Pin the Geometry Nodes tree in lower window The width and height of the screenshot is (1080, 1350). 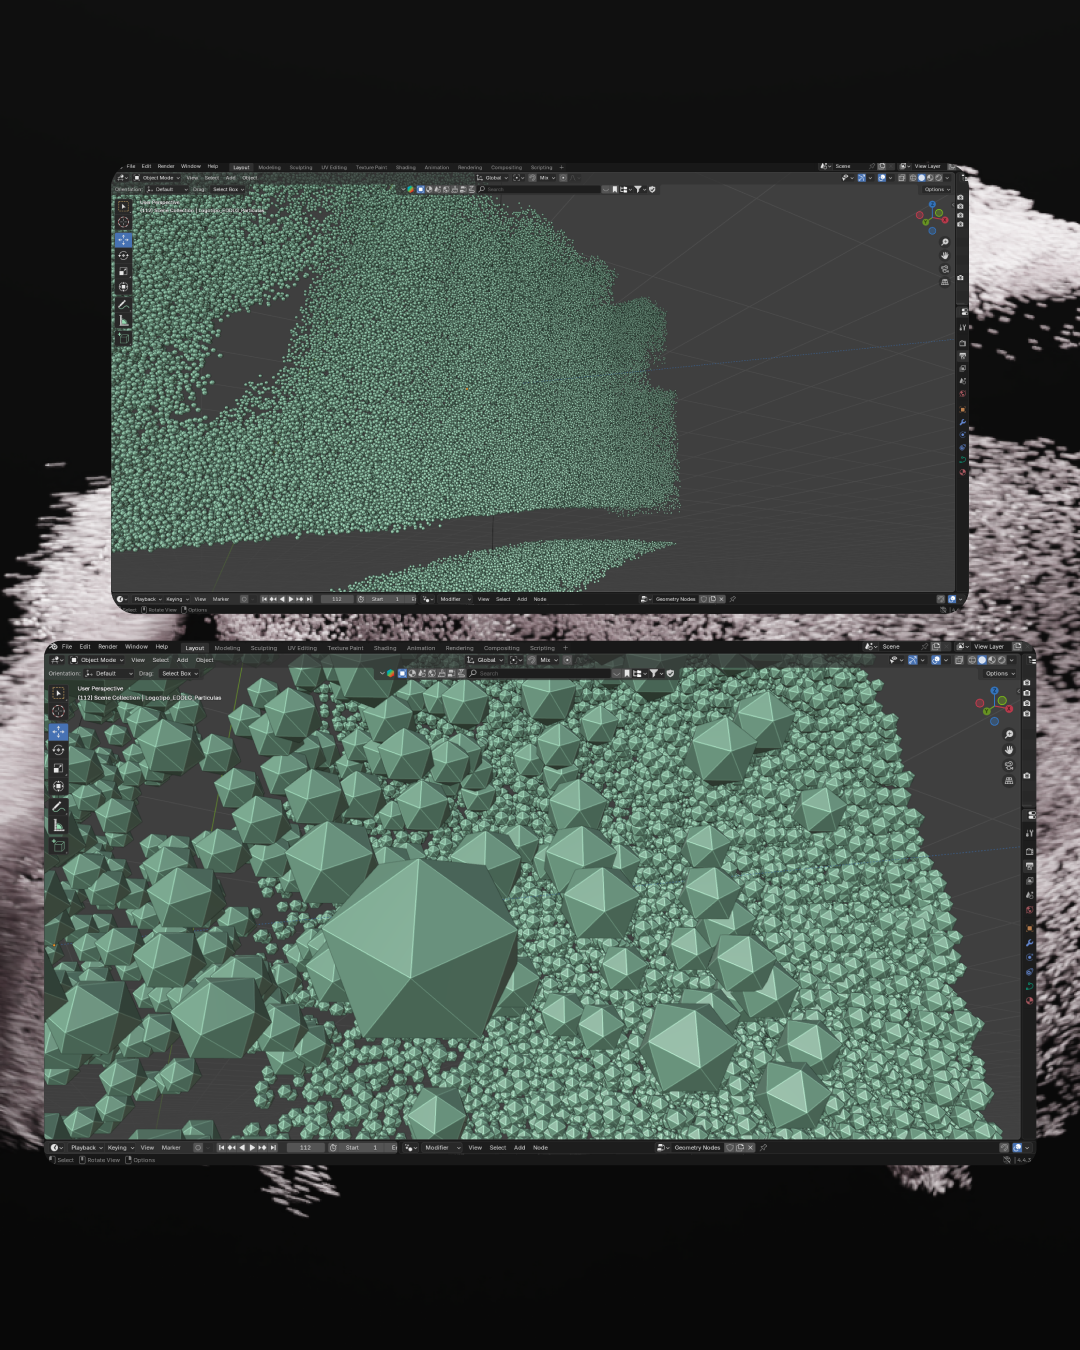pos(763,1147)
